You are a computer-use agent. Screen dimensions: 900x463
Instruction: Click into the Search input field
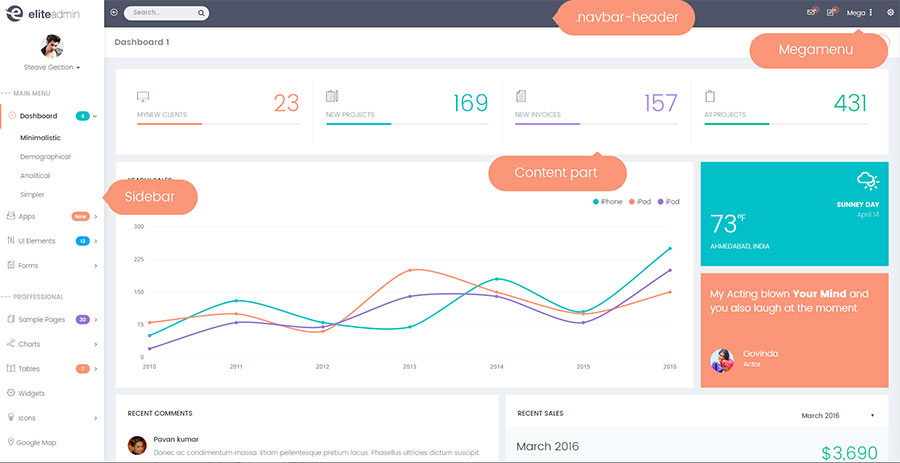pos(160,13)
